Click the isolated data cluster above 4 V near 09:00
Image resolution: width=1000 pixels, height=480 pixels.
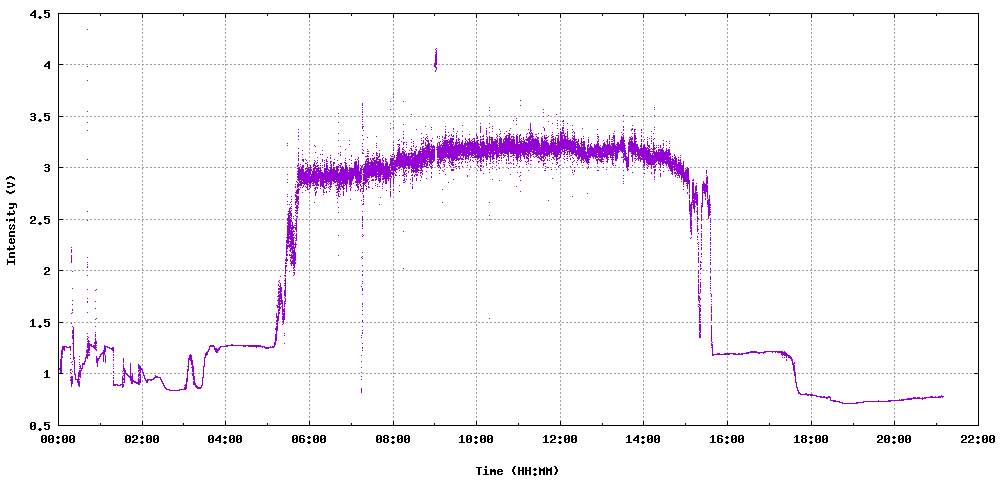(x=436, y=60)
